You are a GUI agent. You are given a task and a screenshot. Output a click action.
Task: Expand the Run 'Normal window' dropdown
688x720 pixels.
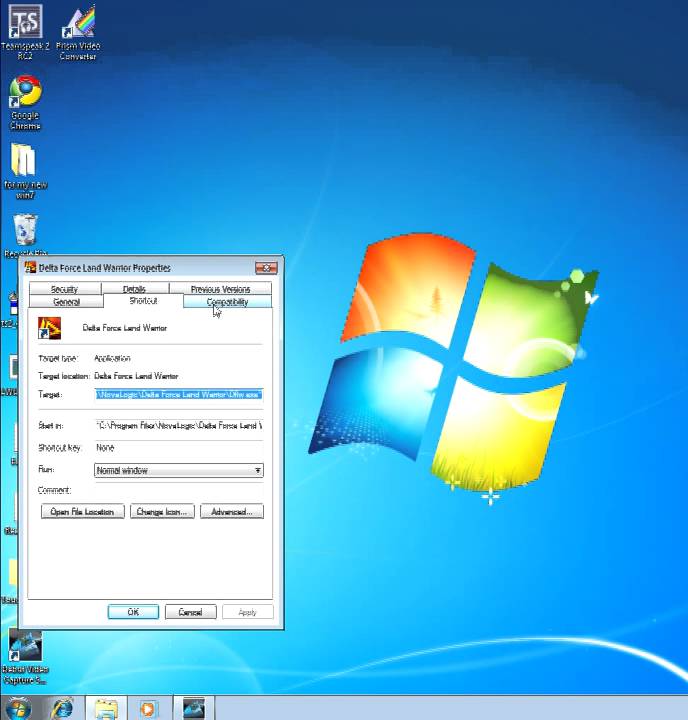point(179,470)
